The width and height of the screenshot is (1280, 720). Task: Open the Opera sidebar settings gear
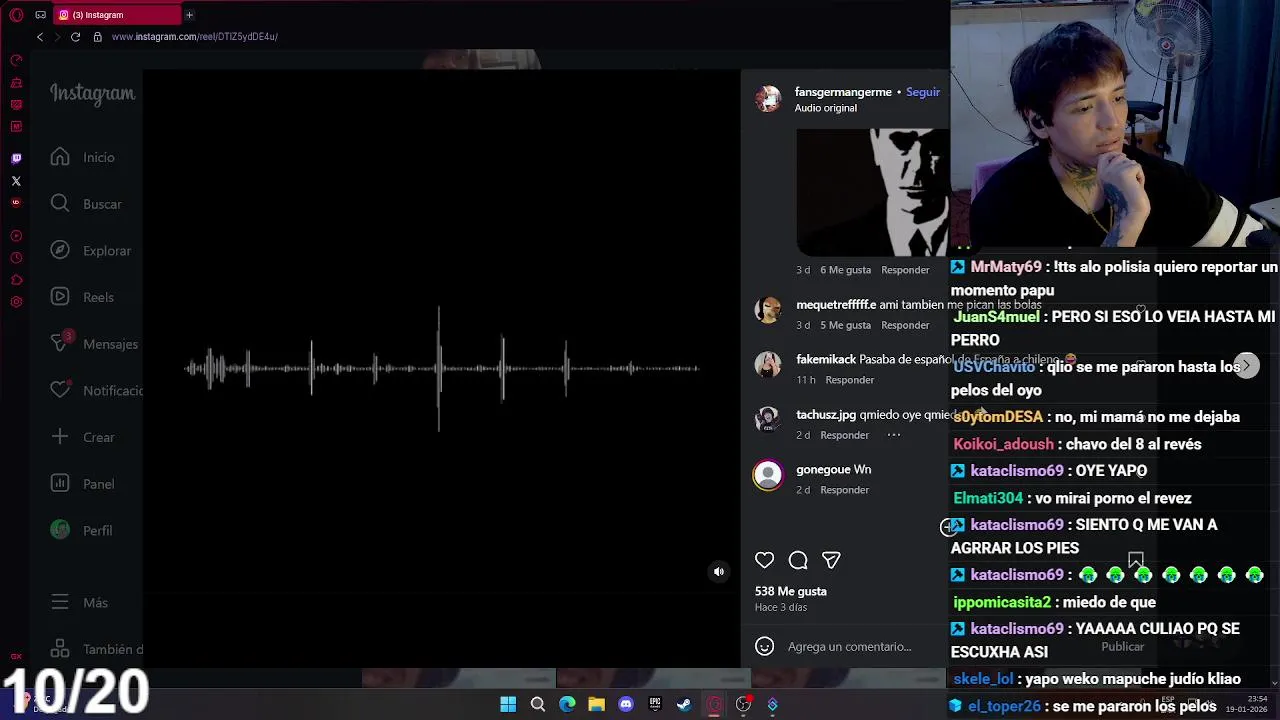(16, 302)
